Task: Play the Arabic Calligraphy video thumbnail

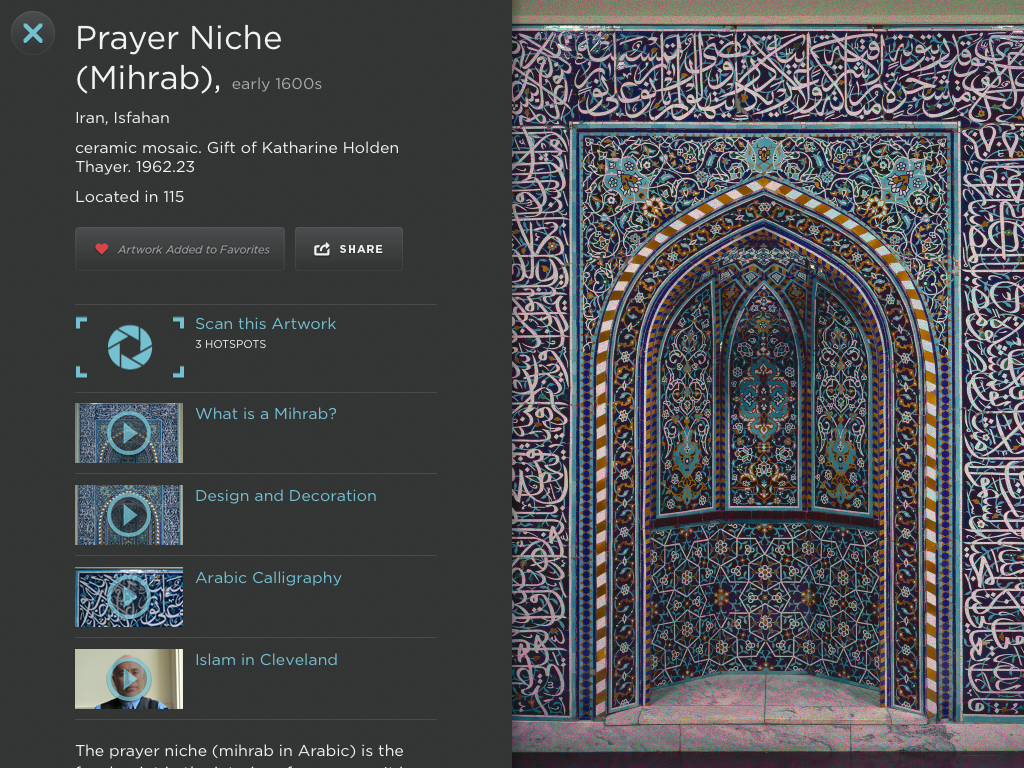Action: tap(129, 597)
